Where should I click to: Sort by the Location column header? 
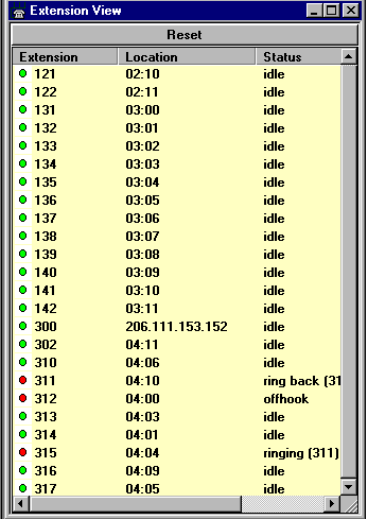pyautogui.click(x=187, y=57)
